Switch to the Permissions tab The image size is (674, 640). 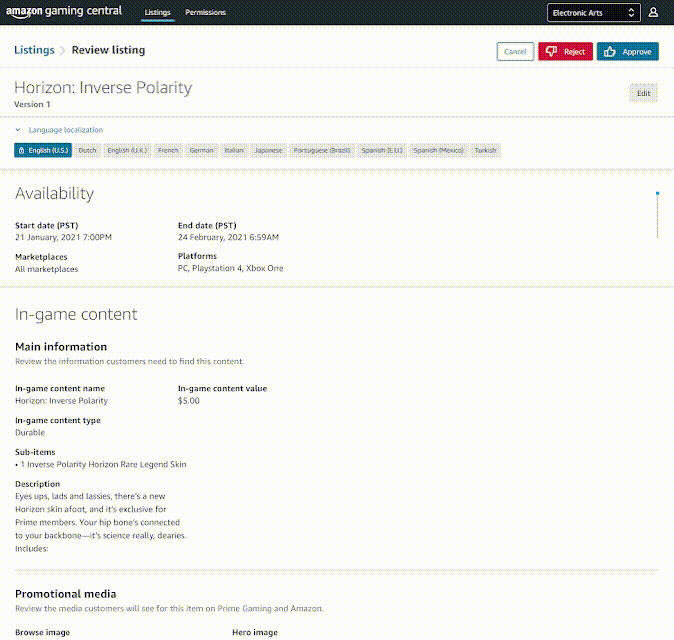[x=205, y=12]
